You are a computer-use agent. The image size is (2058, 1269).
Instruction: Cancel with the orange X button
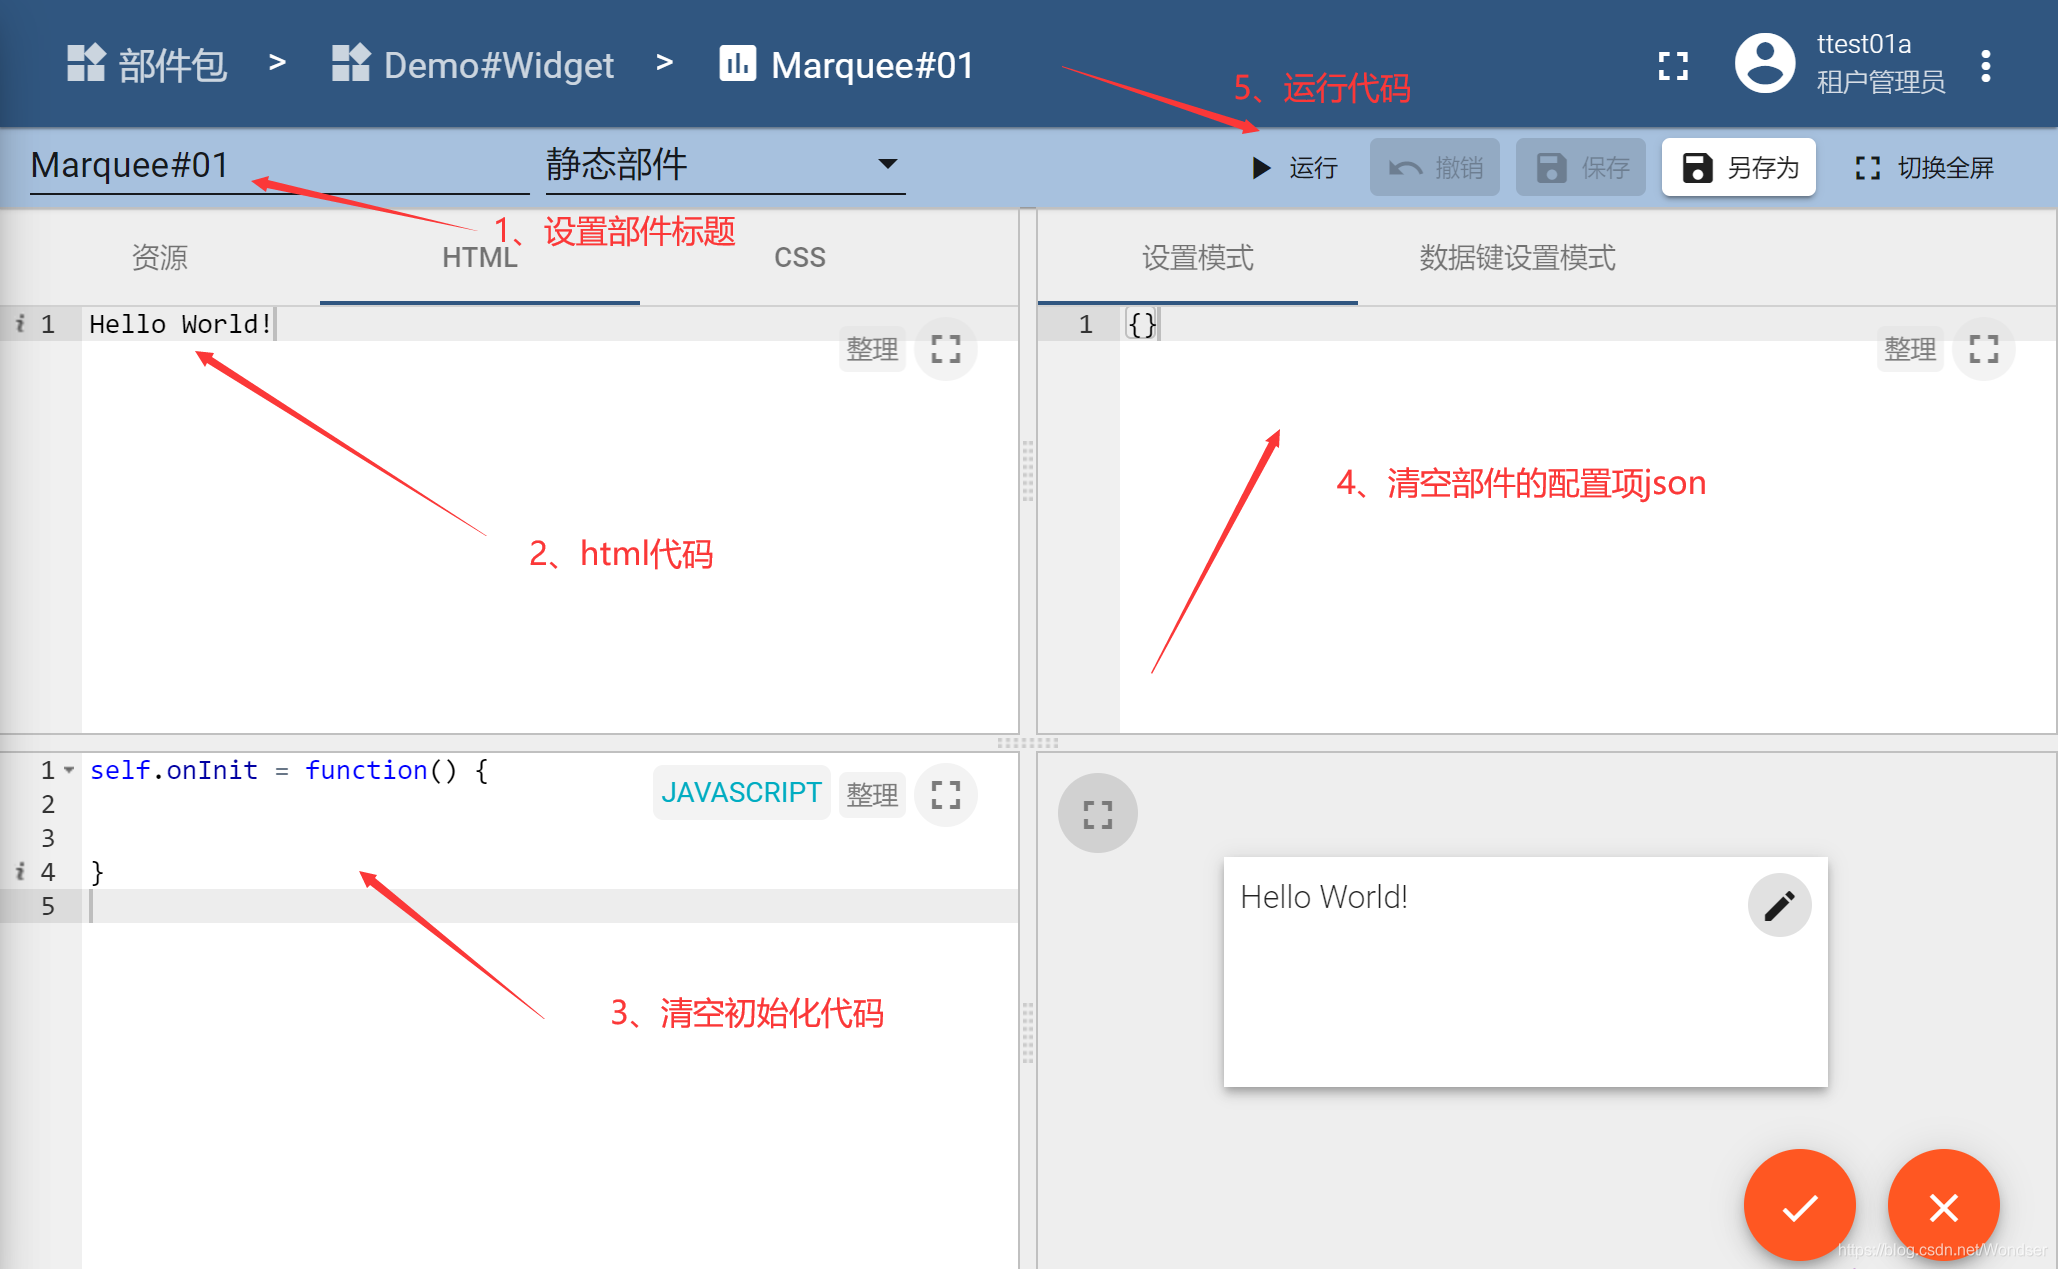pyautogui.click(x=1943, y=1207)
